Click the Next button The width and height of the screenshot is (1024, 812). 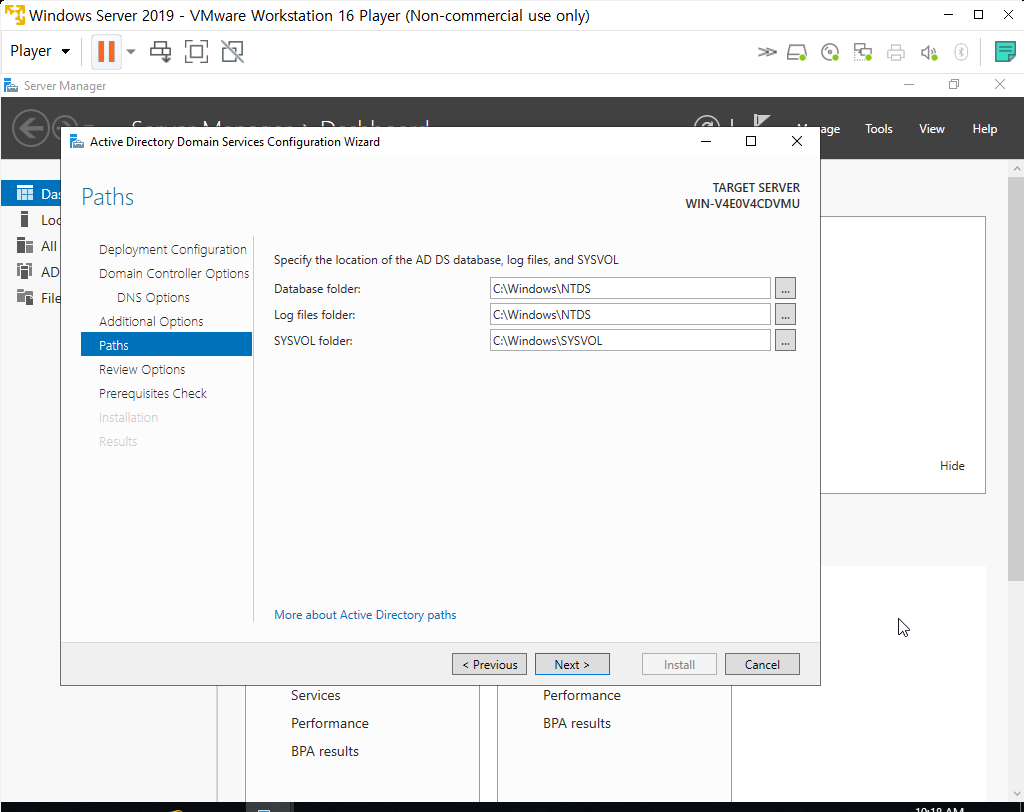[x=572, y=664]
